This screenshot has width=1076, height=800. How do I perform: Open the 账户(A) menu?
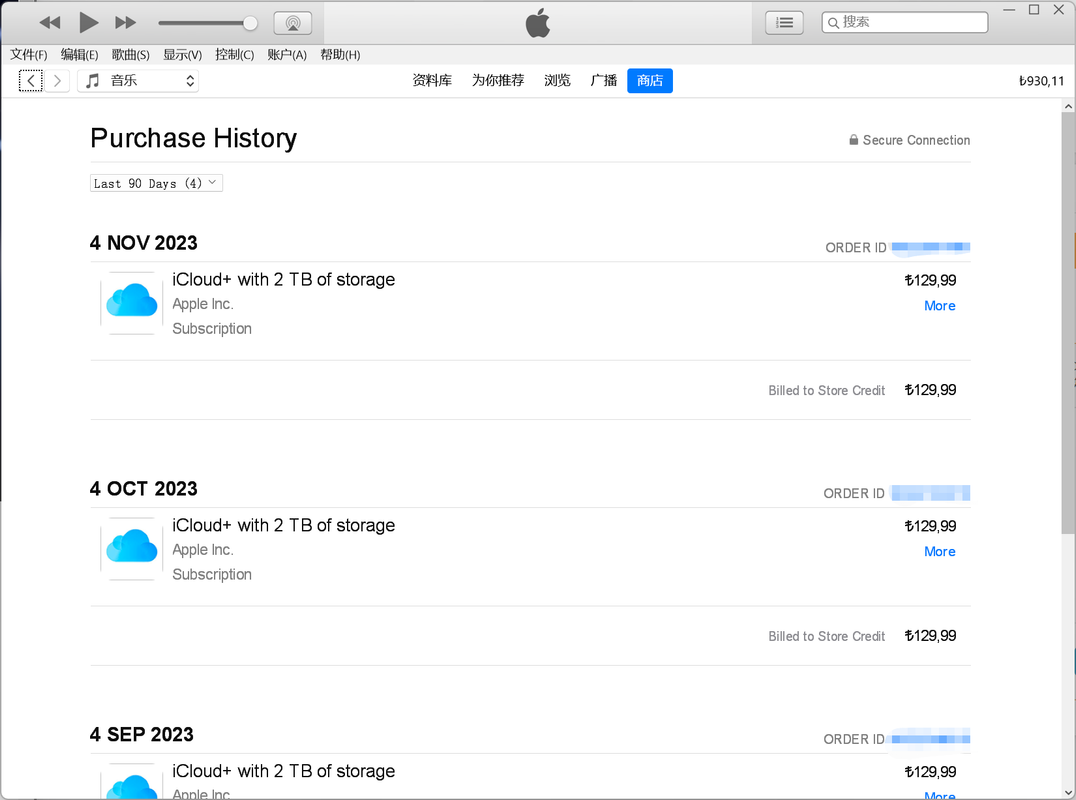point(287,55)
